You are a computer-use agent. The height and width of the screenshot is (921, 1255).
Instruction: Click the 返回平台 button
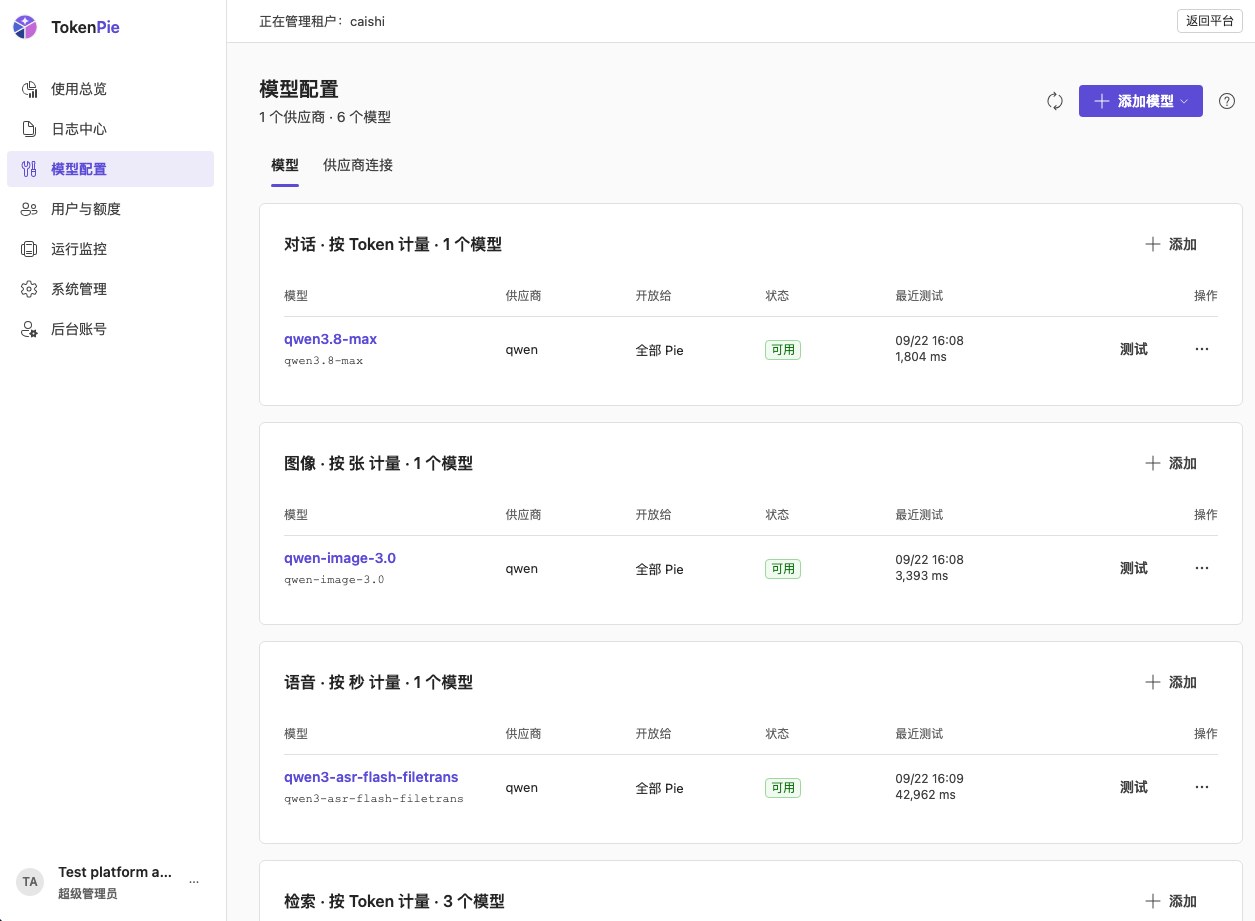point(1209,21)
